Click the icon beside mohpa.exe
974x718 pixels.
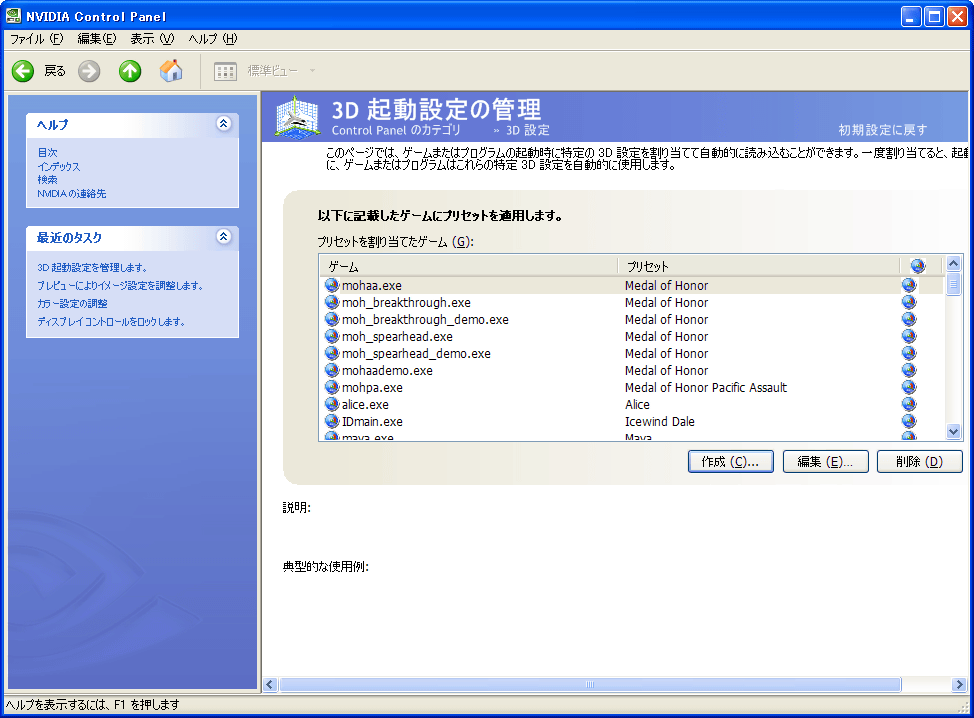pyautogui.click(x=332, y=387)
